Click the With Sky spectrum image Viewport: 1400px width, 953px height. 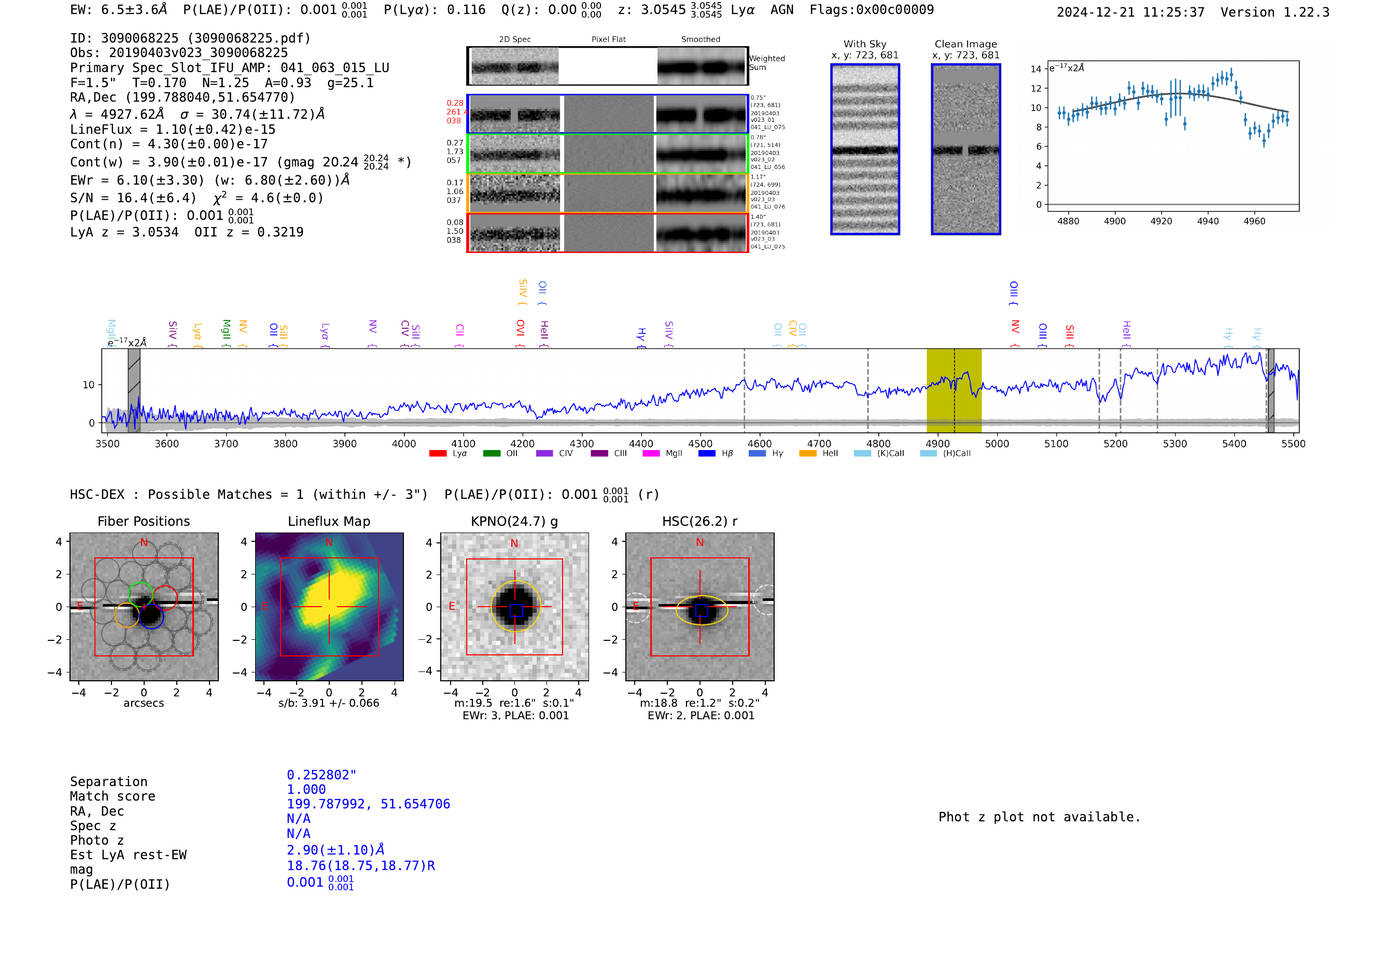point(865,149)
